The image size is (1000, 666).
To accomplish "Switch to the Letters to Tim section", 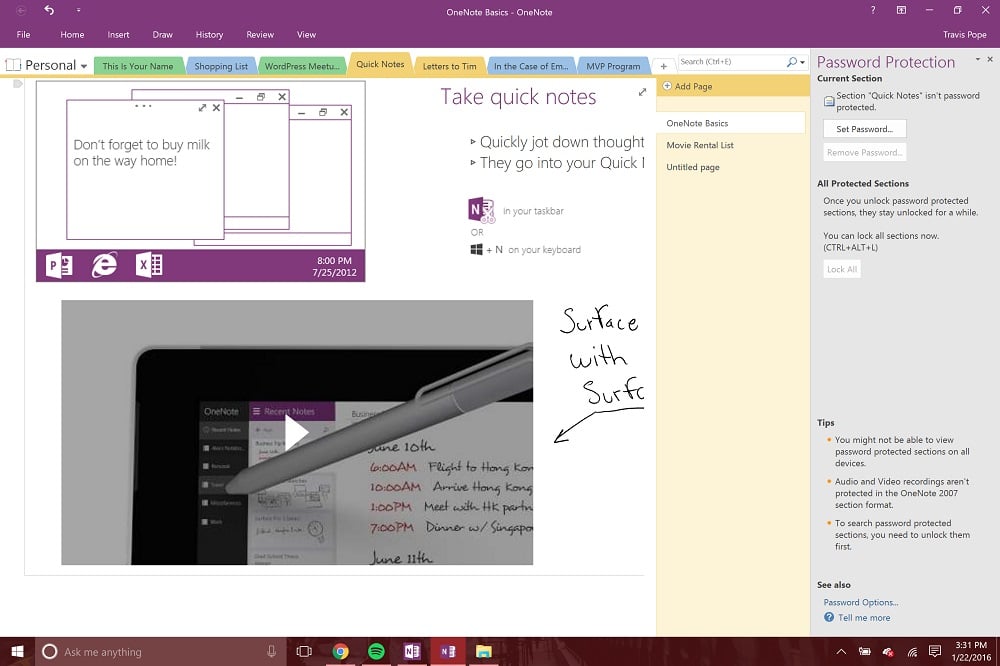I will (x=449, y=65).
